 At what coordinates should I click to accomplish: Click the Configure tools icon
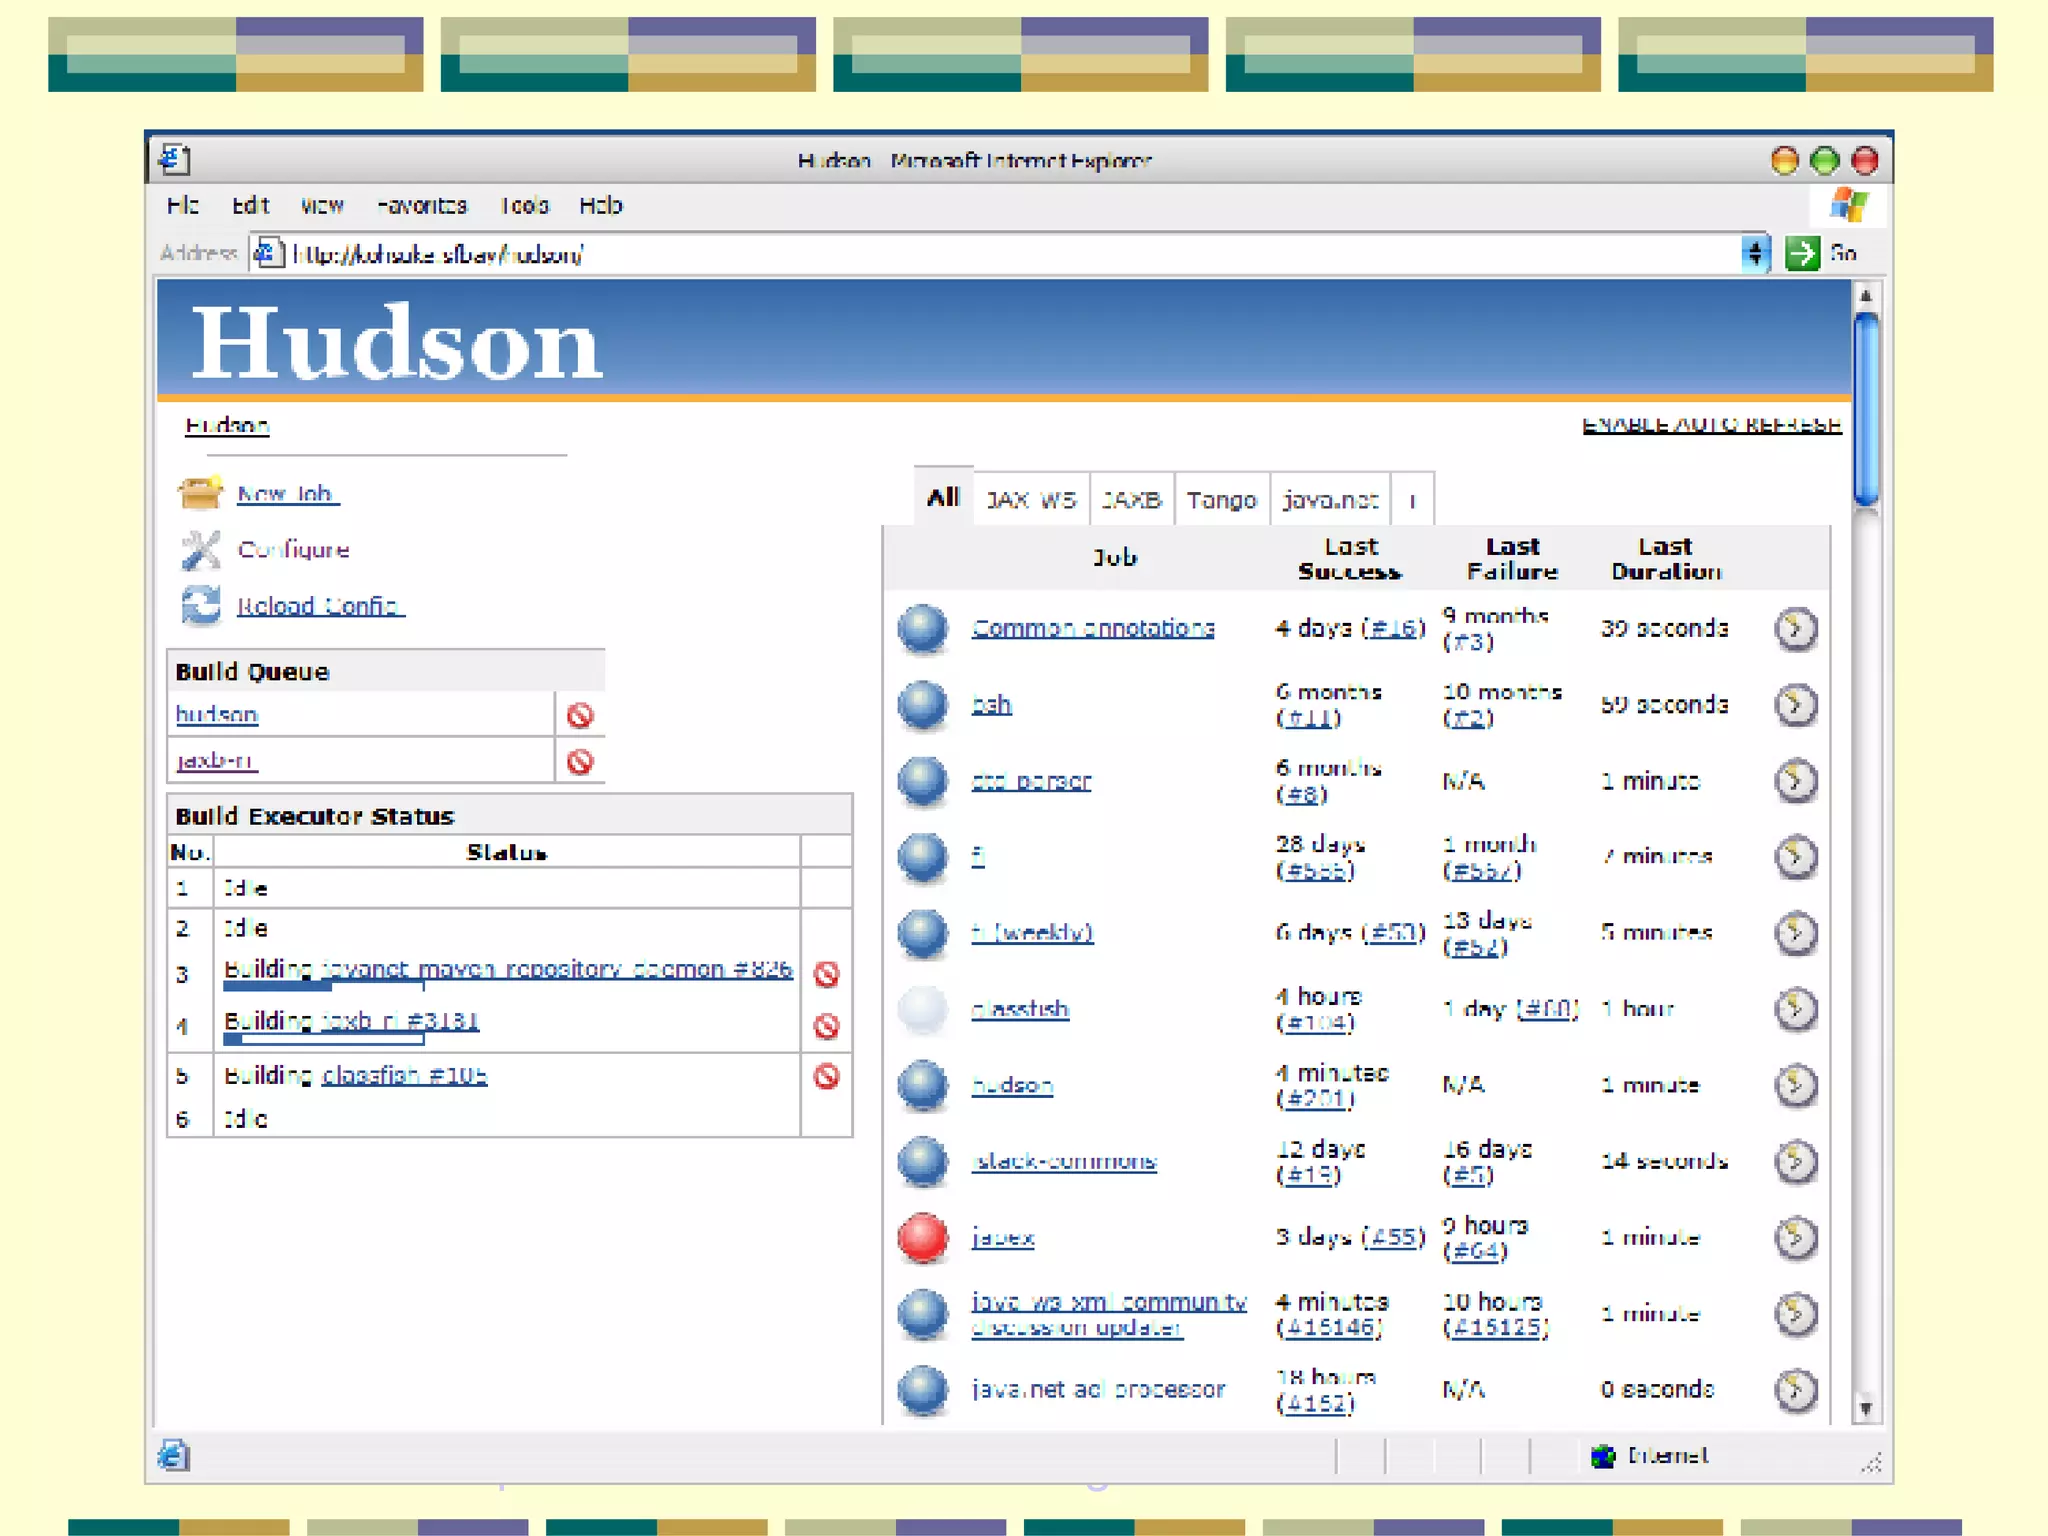200,549
